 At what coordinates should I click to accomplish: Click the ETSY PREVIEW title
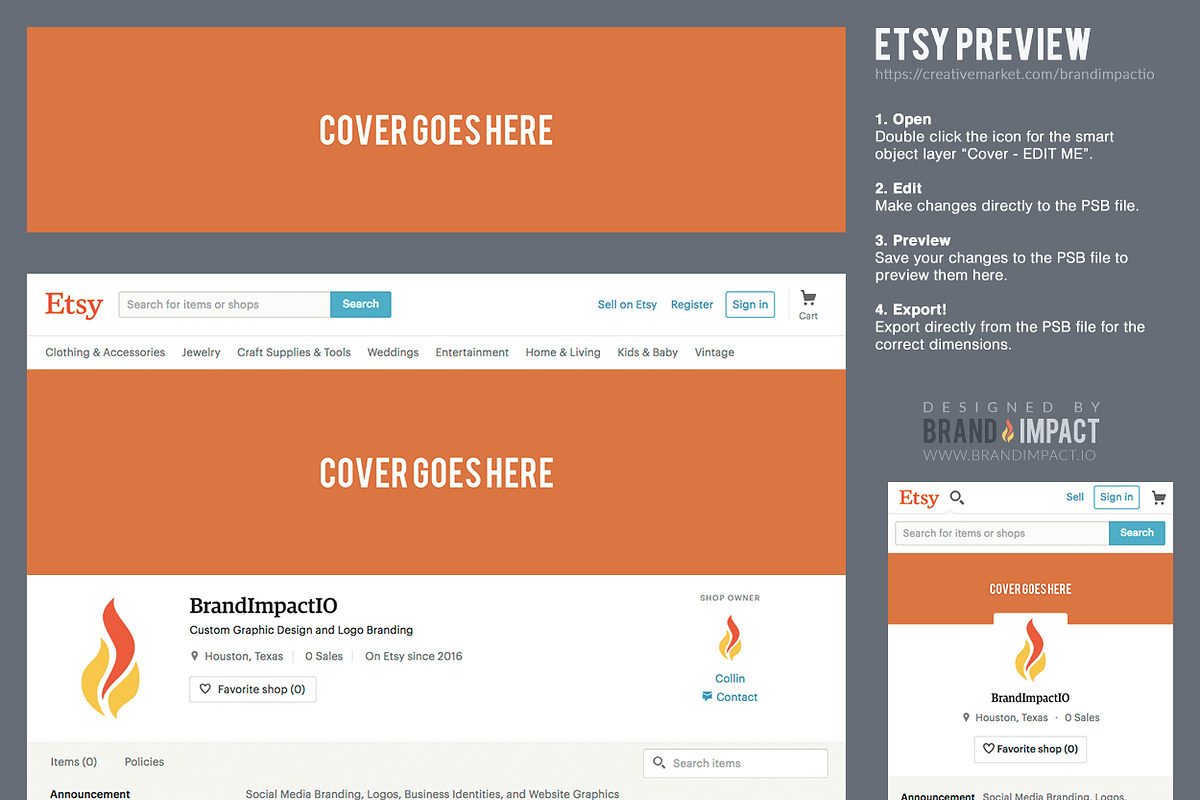[983, 45]
